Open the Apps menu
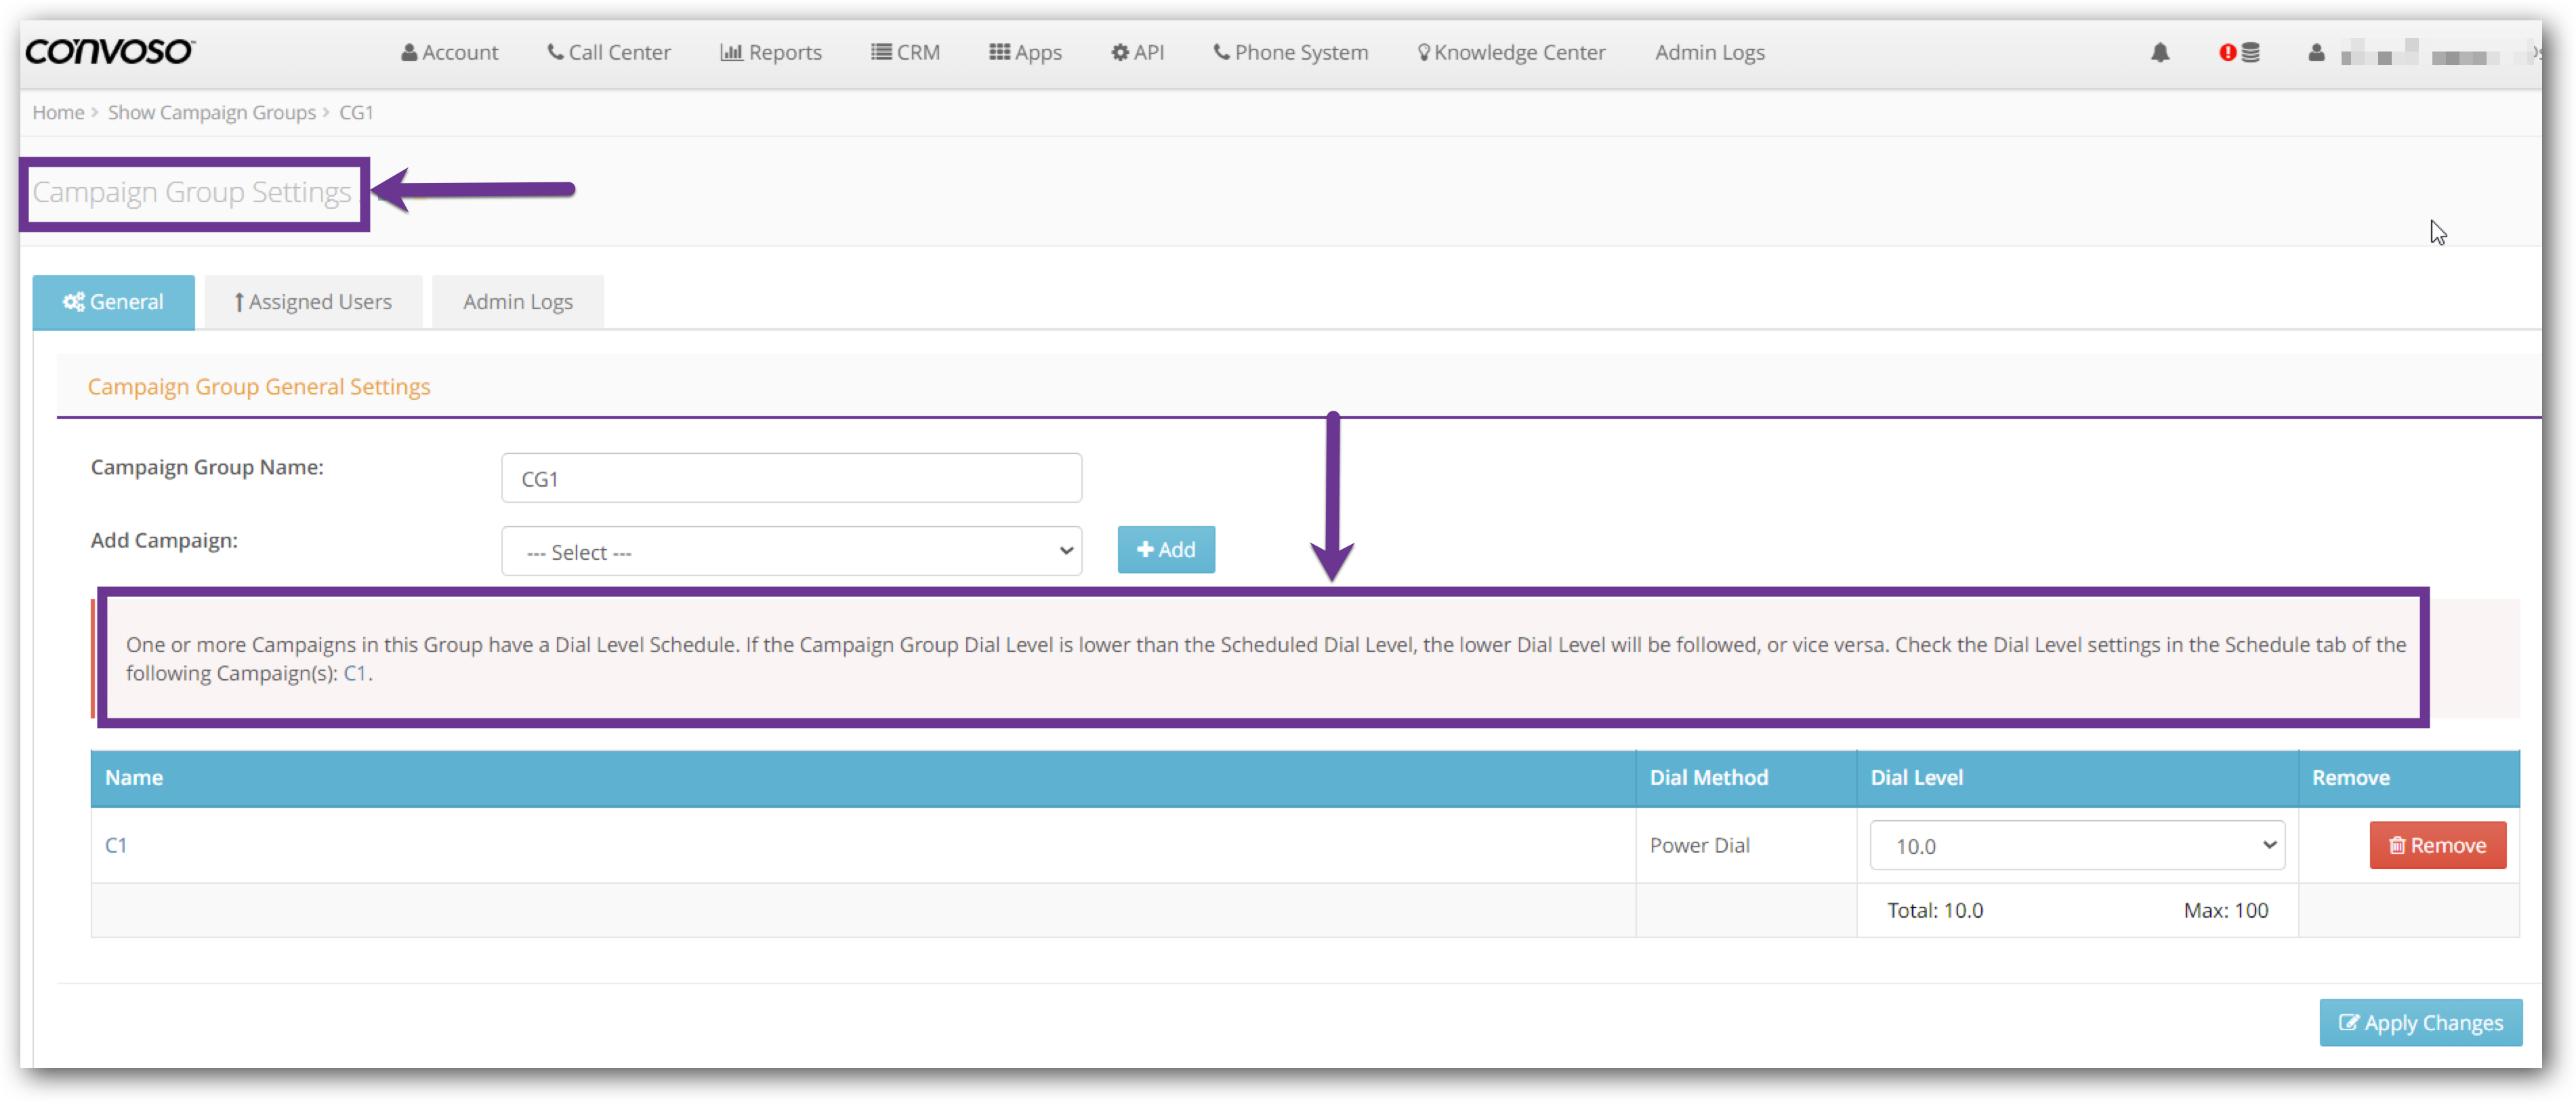The width and height of the screenshot is (2576, 1102). click(x=1025, y=52)
